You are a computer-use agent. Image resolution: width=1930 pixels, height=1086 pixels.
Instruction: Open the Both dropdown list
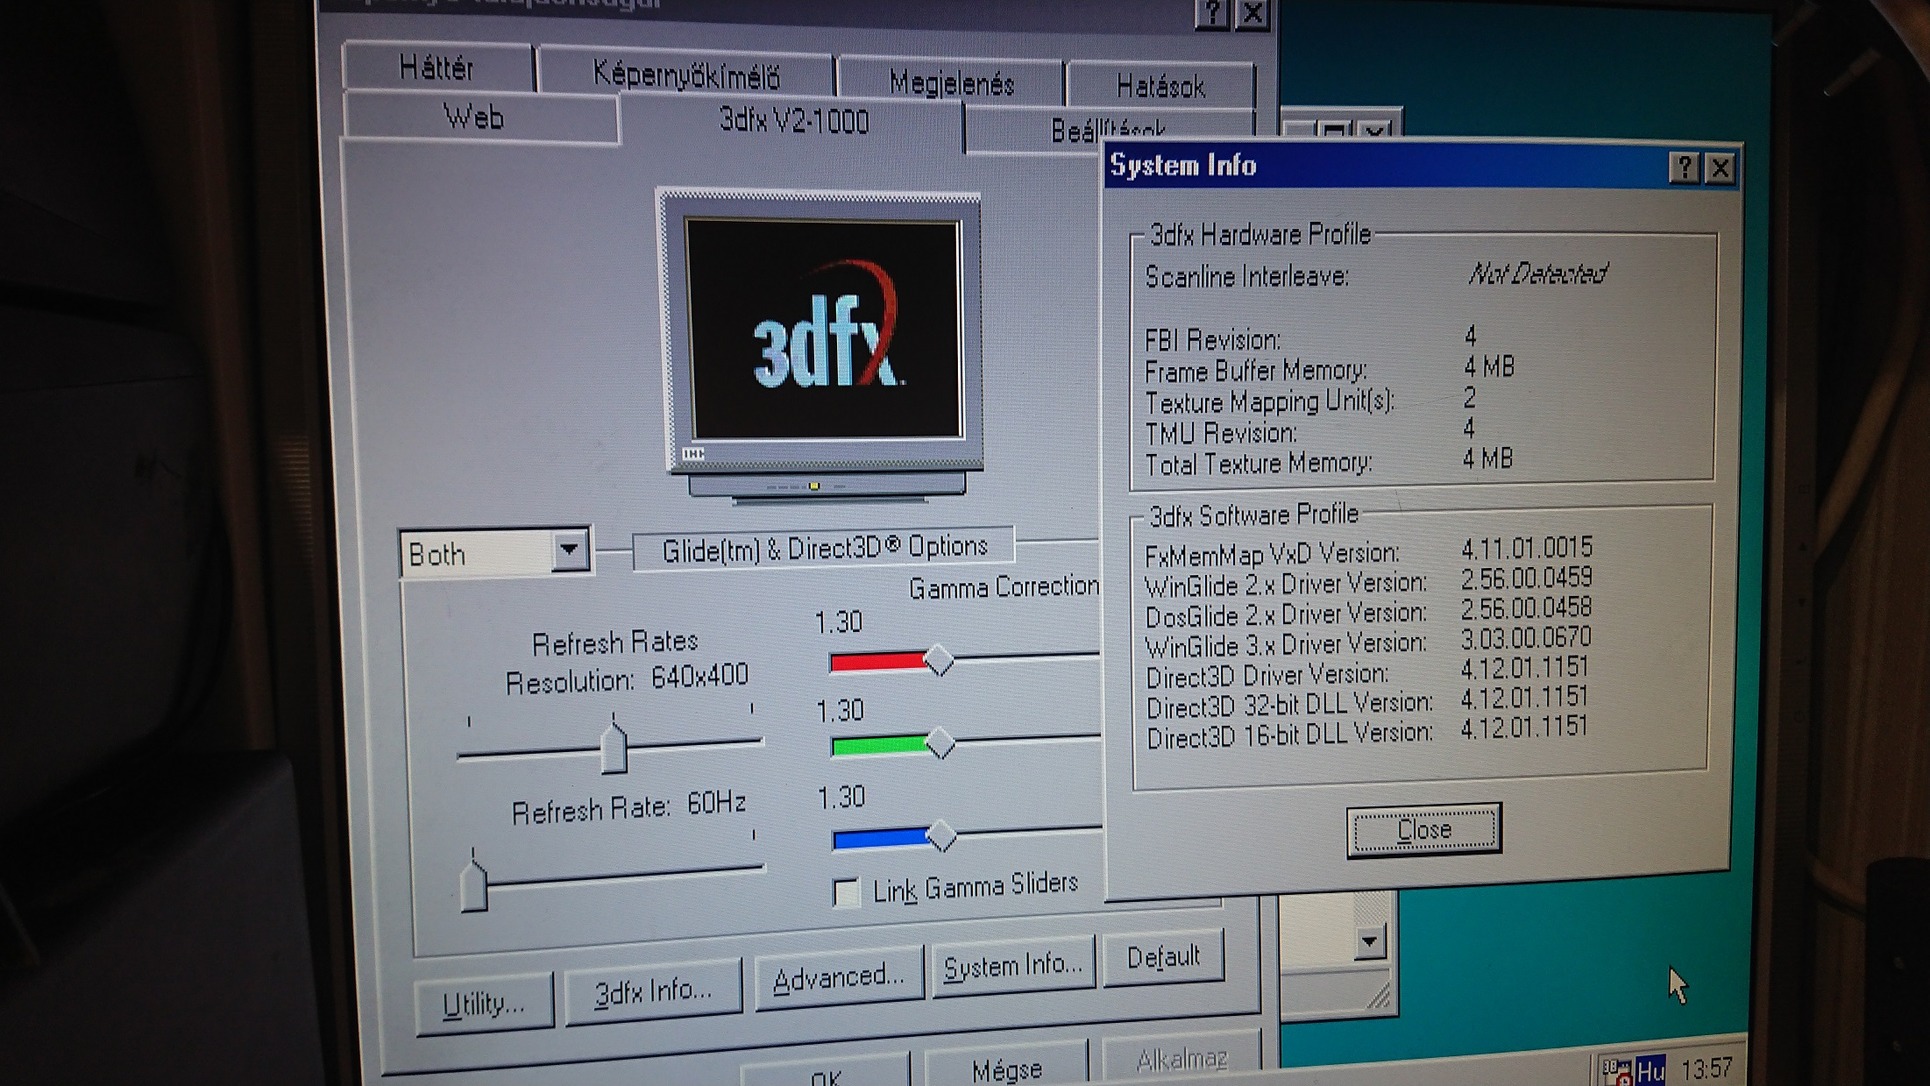569,549
